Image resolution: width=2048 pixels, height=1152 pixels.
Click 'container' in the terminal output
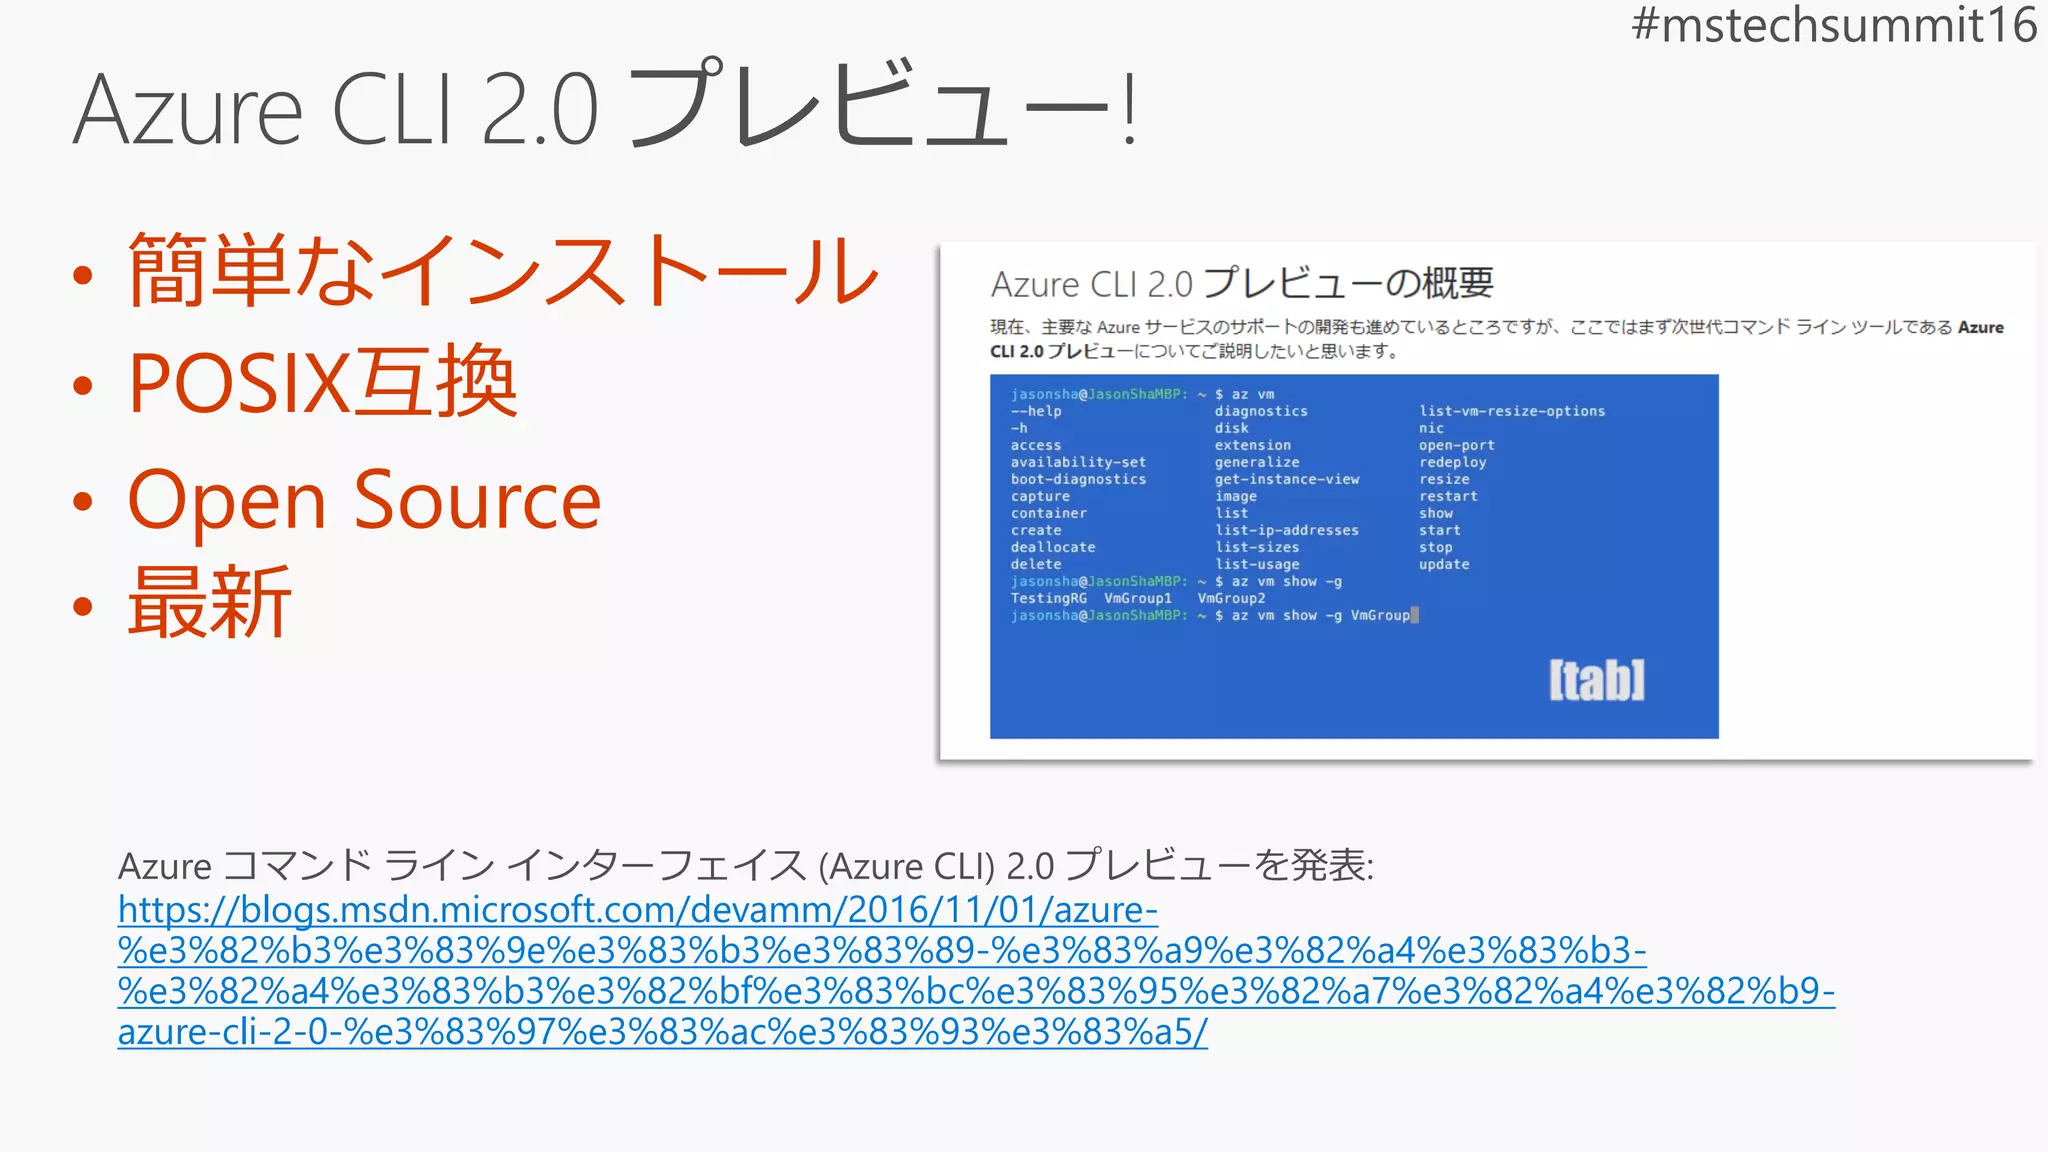click(x=1049, y=513)
